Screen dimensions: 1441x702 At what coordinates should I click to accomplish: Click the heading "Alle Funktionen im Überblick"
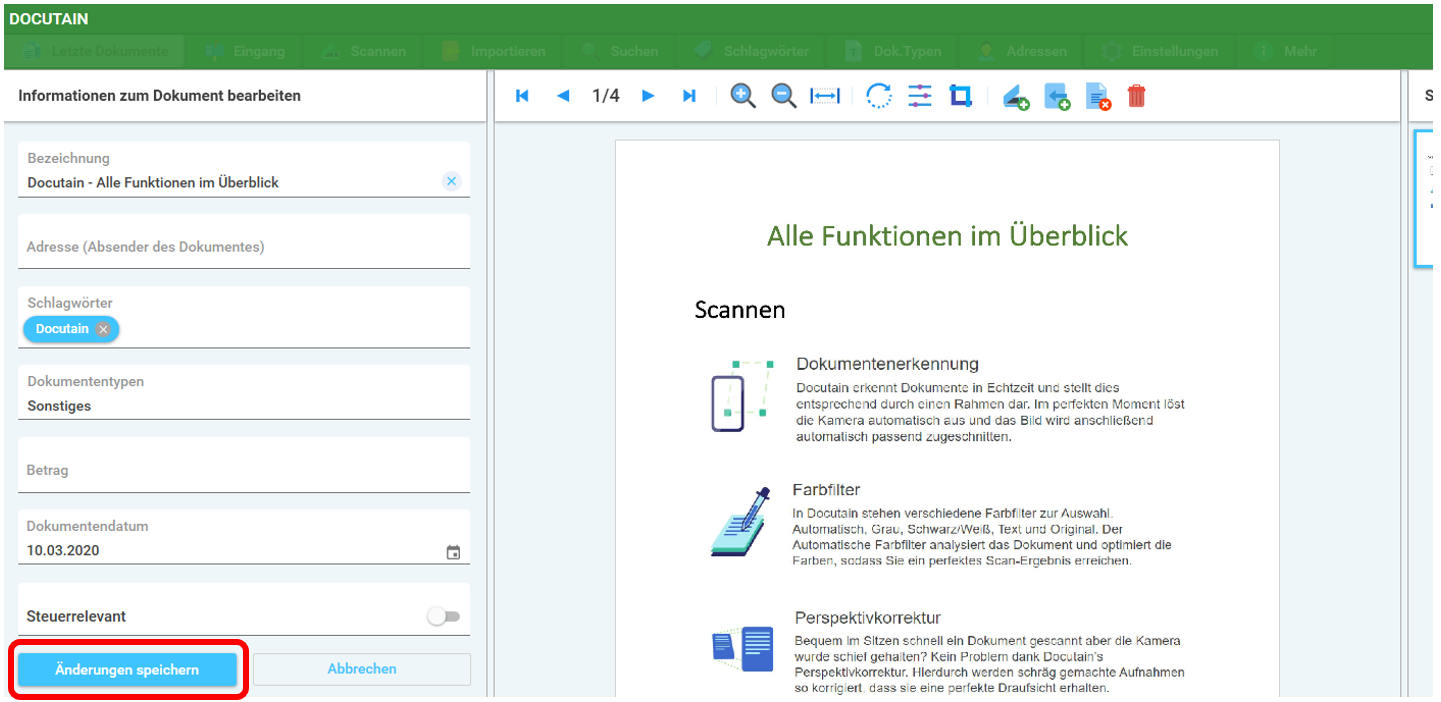[x=947, y=236]
